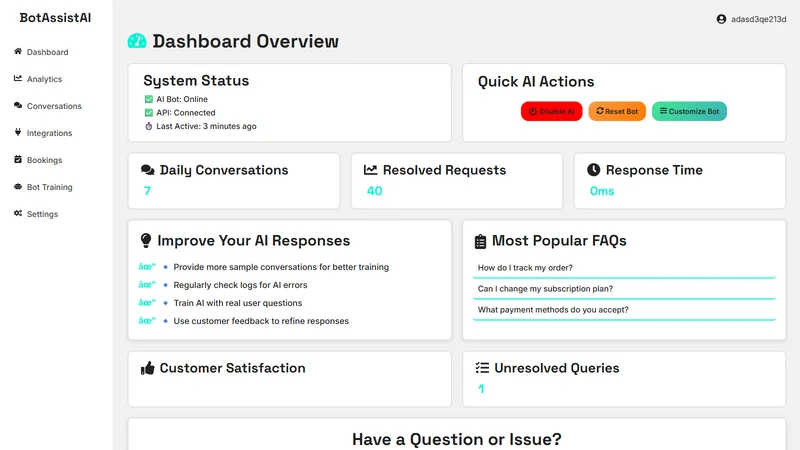800x450 pixels.
Task: Click the 'API: Connected' status text
Action: (x=186, y=113)
